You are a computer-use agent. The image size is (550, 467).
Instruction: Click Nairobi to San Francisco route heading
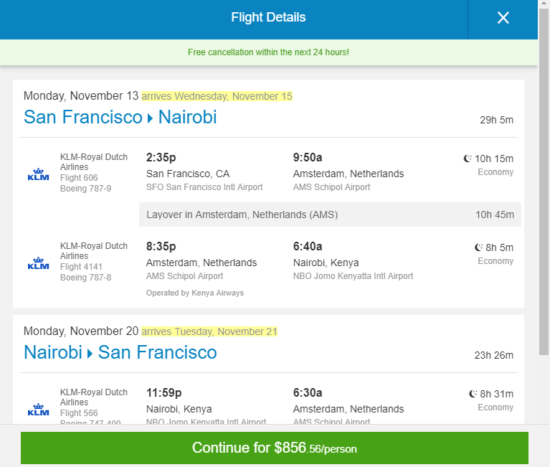[120, 352]
